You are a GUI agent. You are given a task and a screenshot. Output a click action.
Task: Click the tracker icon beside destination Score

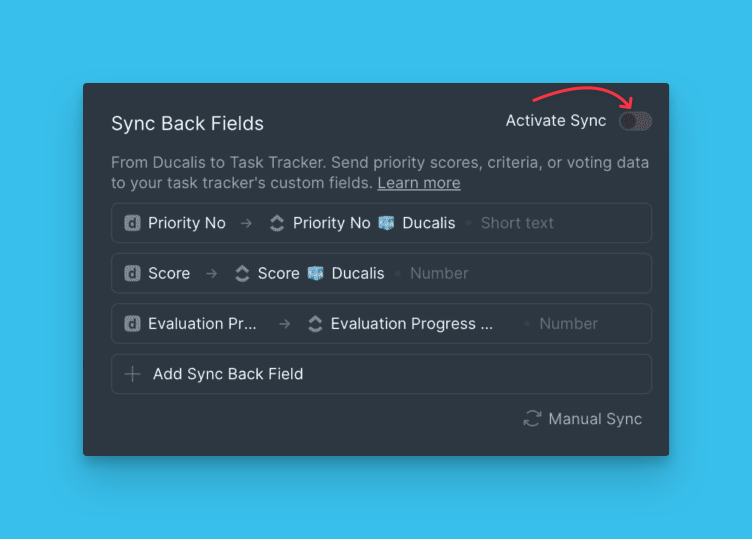[x=242, y=273]
